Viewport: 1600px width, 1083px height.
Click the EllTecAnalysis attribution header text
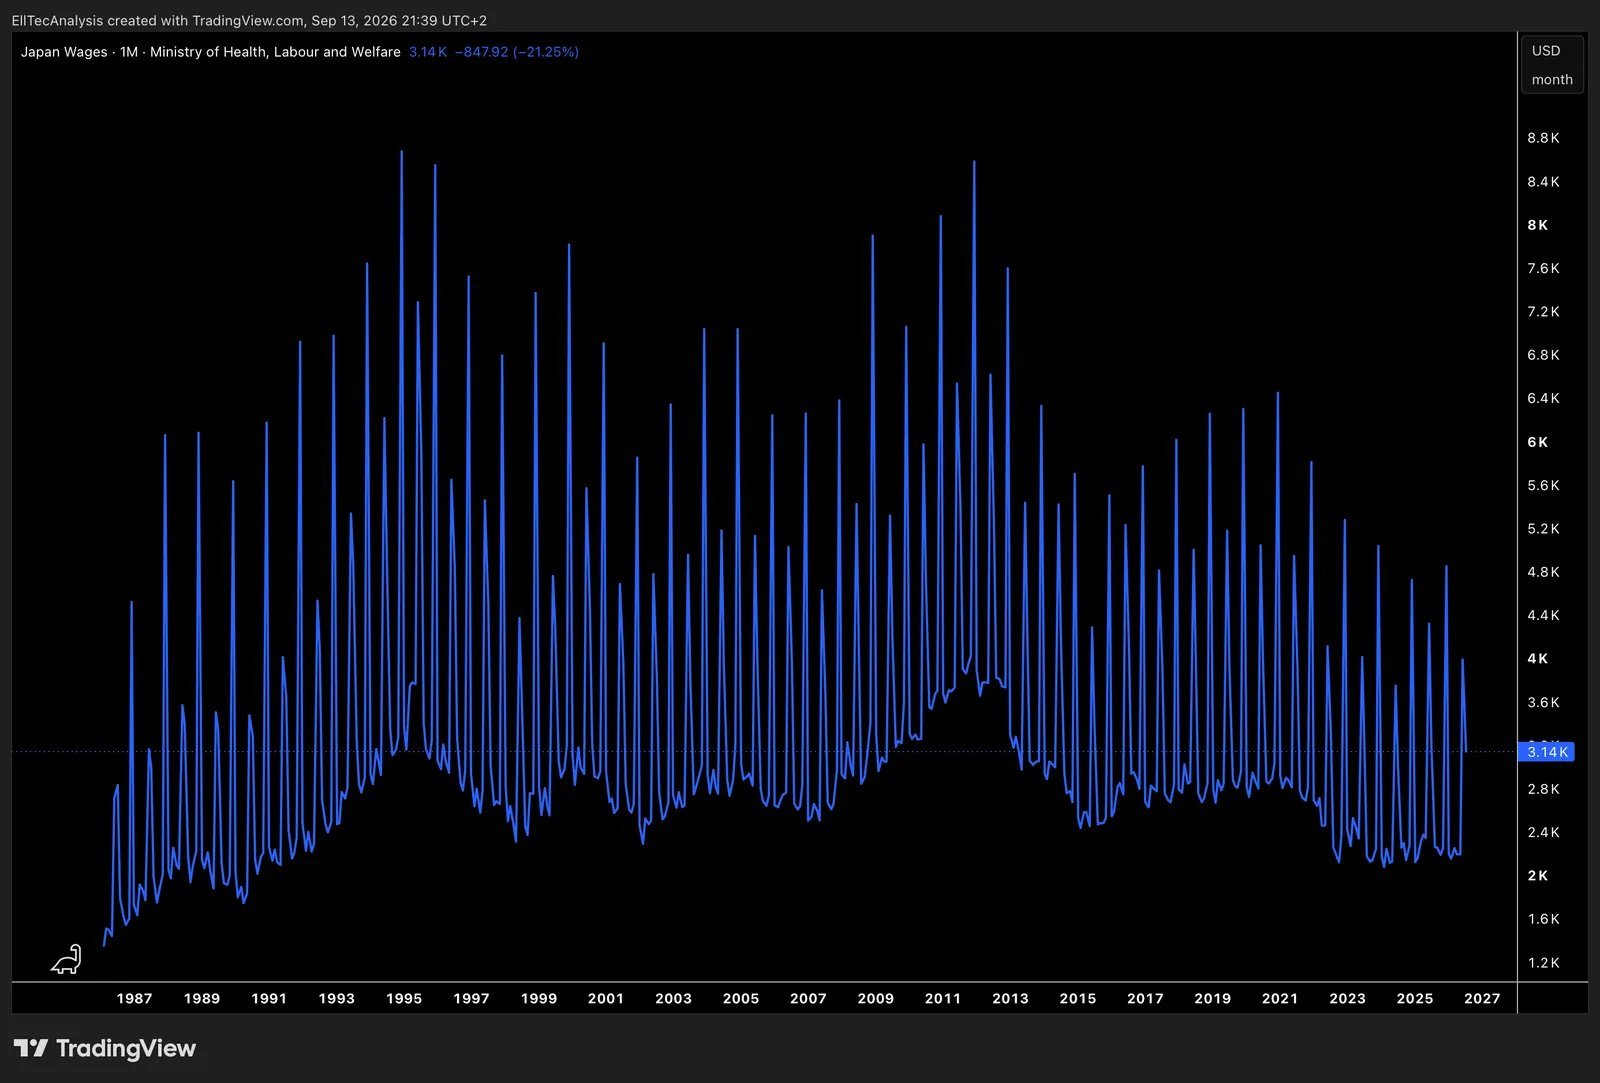(249, 21)
